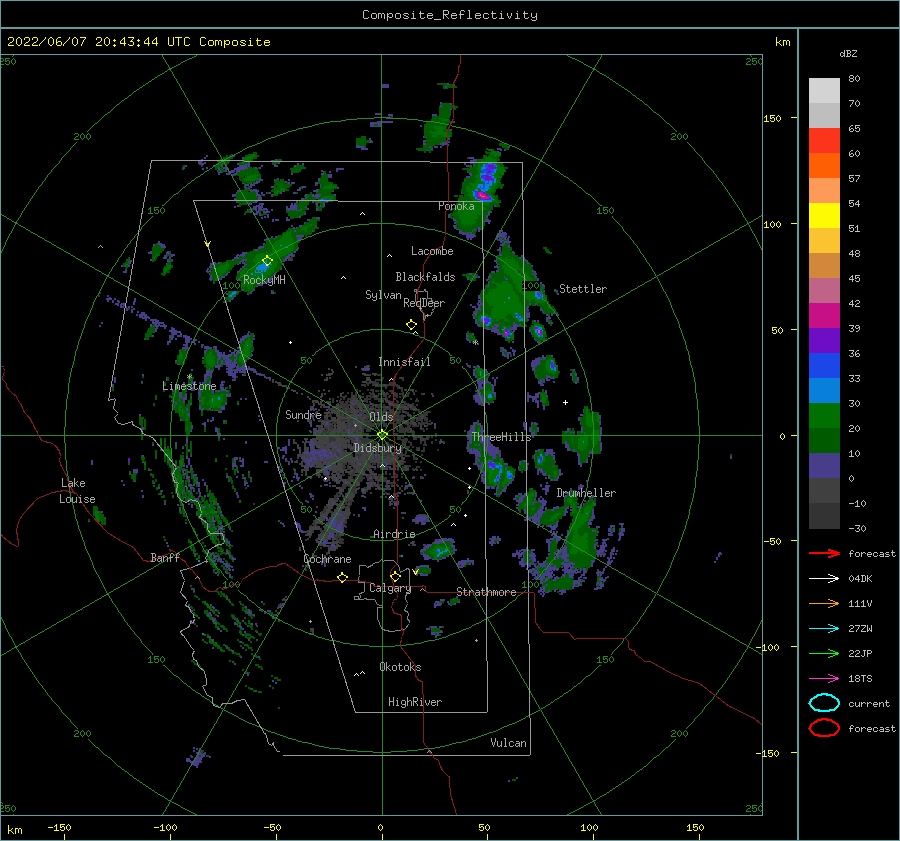900x841 pixels.
Task: Click the Didsbury city label
Action: (x=378, y=448)
